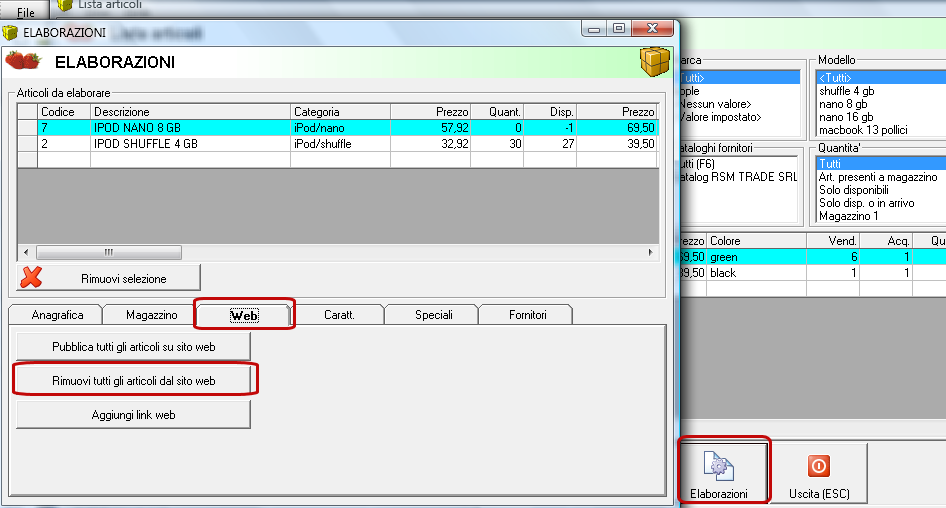Click Rimuovi tutti gli articoli dal sito web
Viewport: 946px width, 508px height.
tap(133, 381)
